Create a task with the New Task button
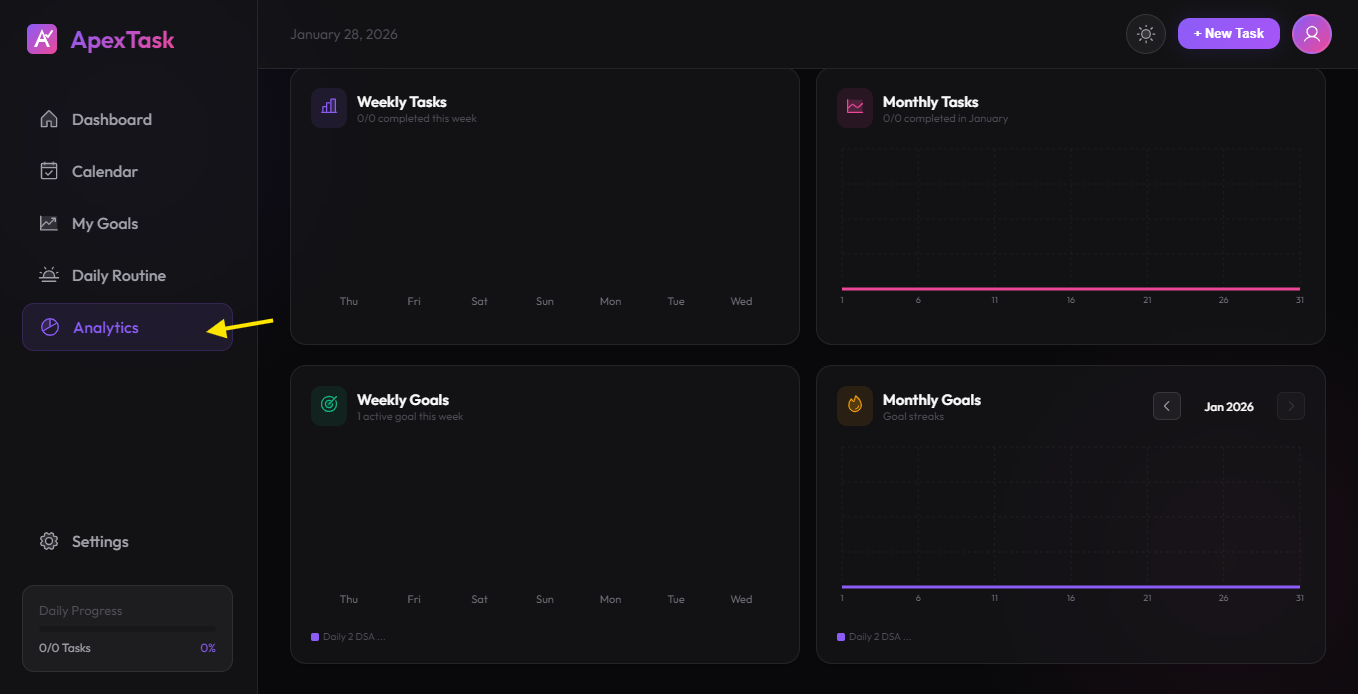This screenshot has width=1358, height=694. coord(1228,33)
